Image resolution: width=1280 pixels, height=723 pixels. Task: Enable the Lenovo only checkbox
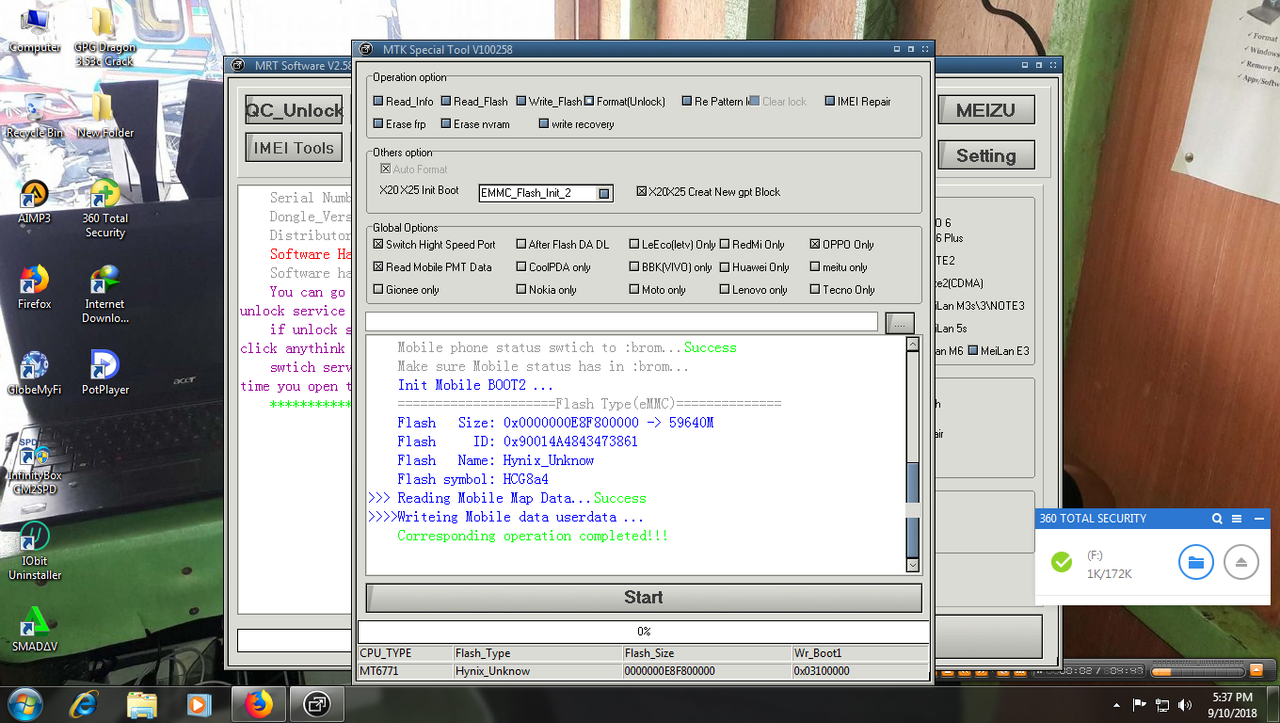point(753,291)
